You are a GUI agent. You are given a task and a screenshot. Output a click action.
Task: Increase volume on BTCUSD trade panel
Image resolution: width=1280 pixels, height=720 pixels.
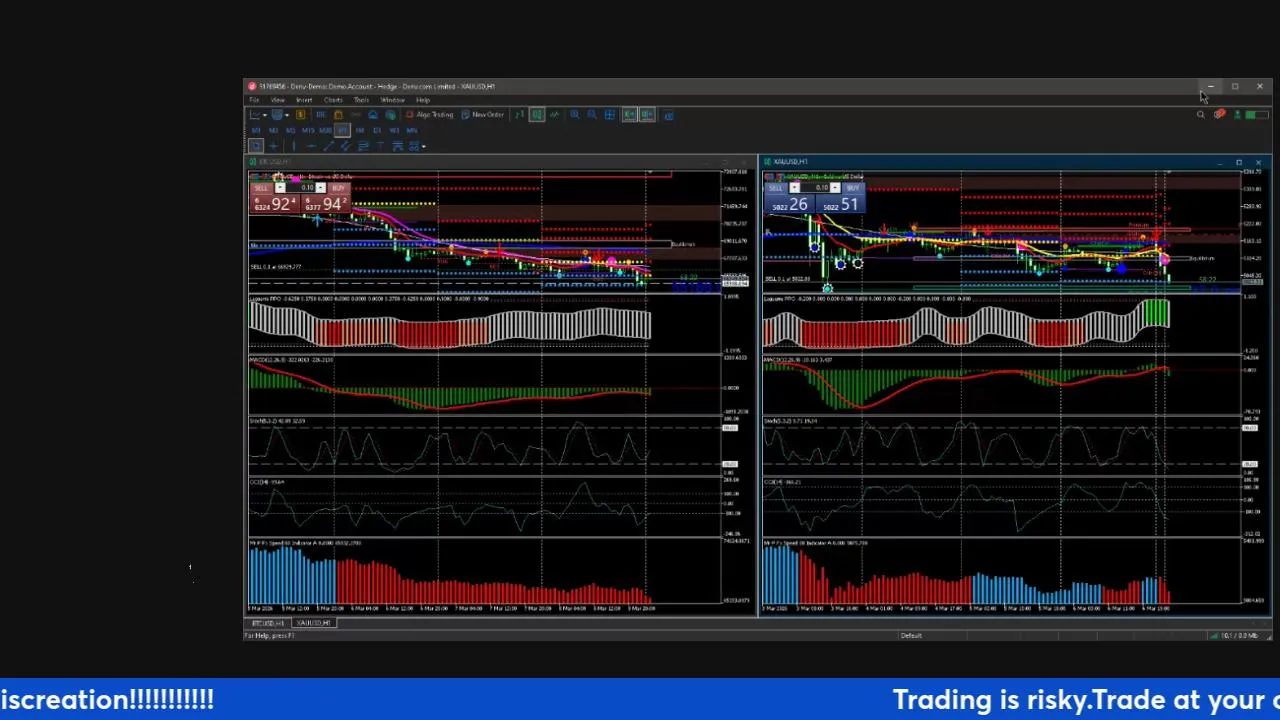coord(321,188)
